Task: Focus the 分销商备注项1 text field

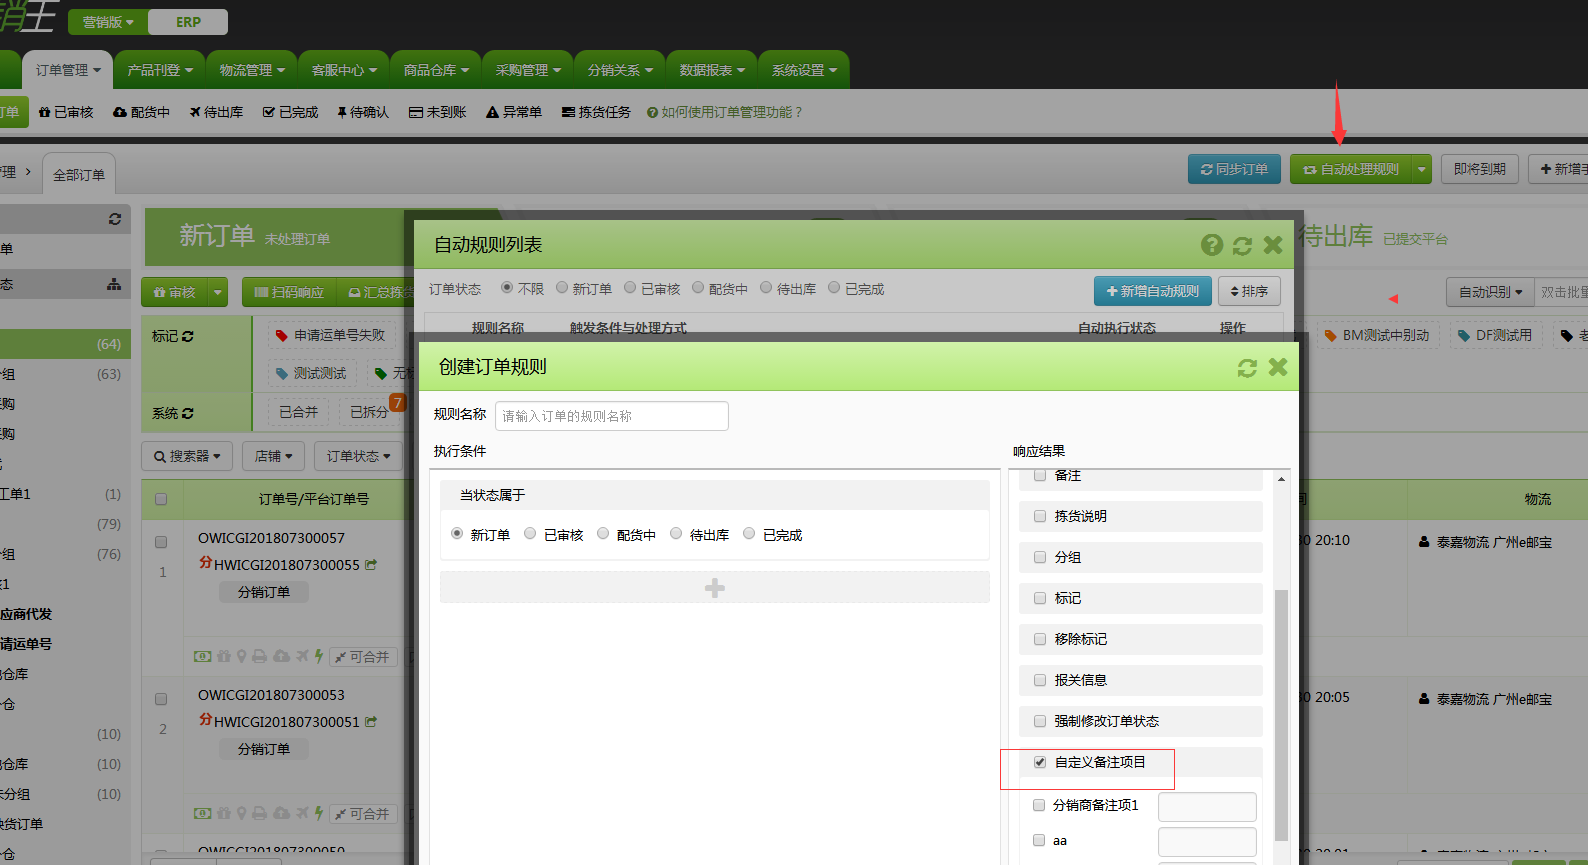Action: [1207, 807]
